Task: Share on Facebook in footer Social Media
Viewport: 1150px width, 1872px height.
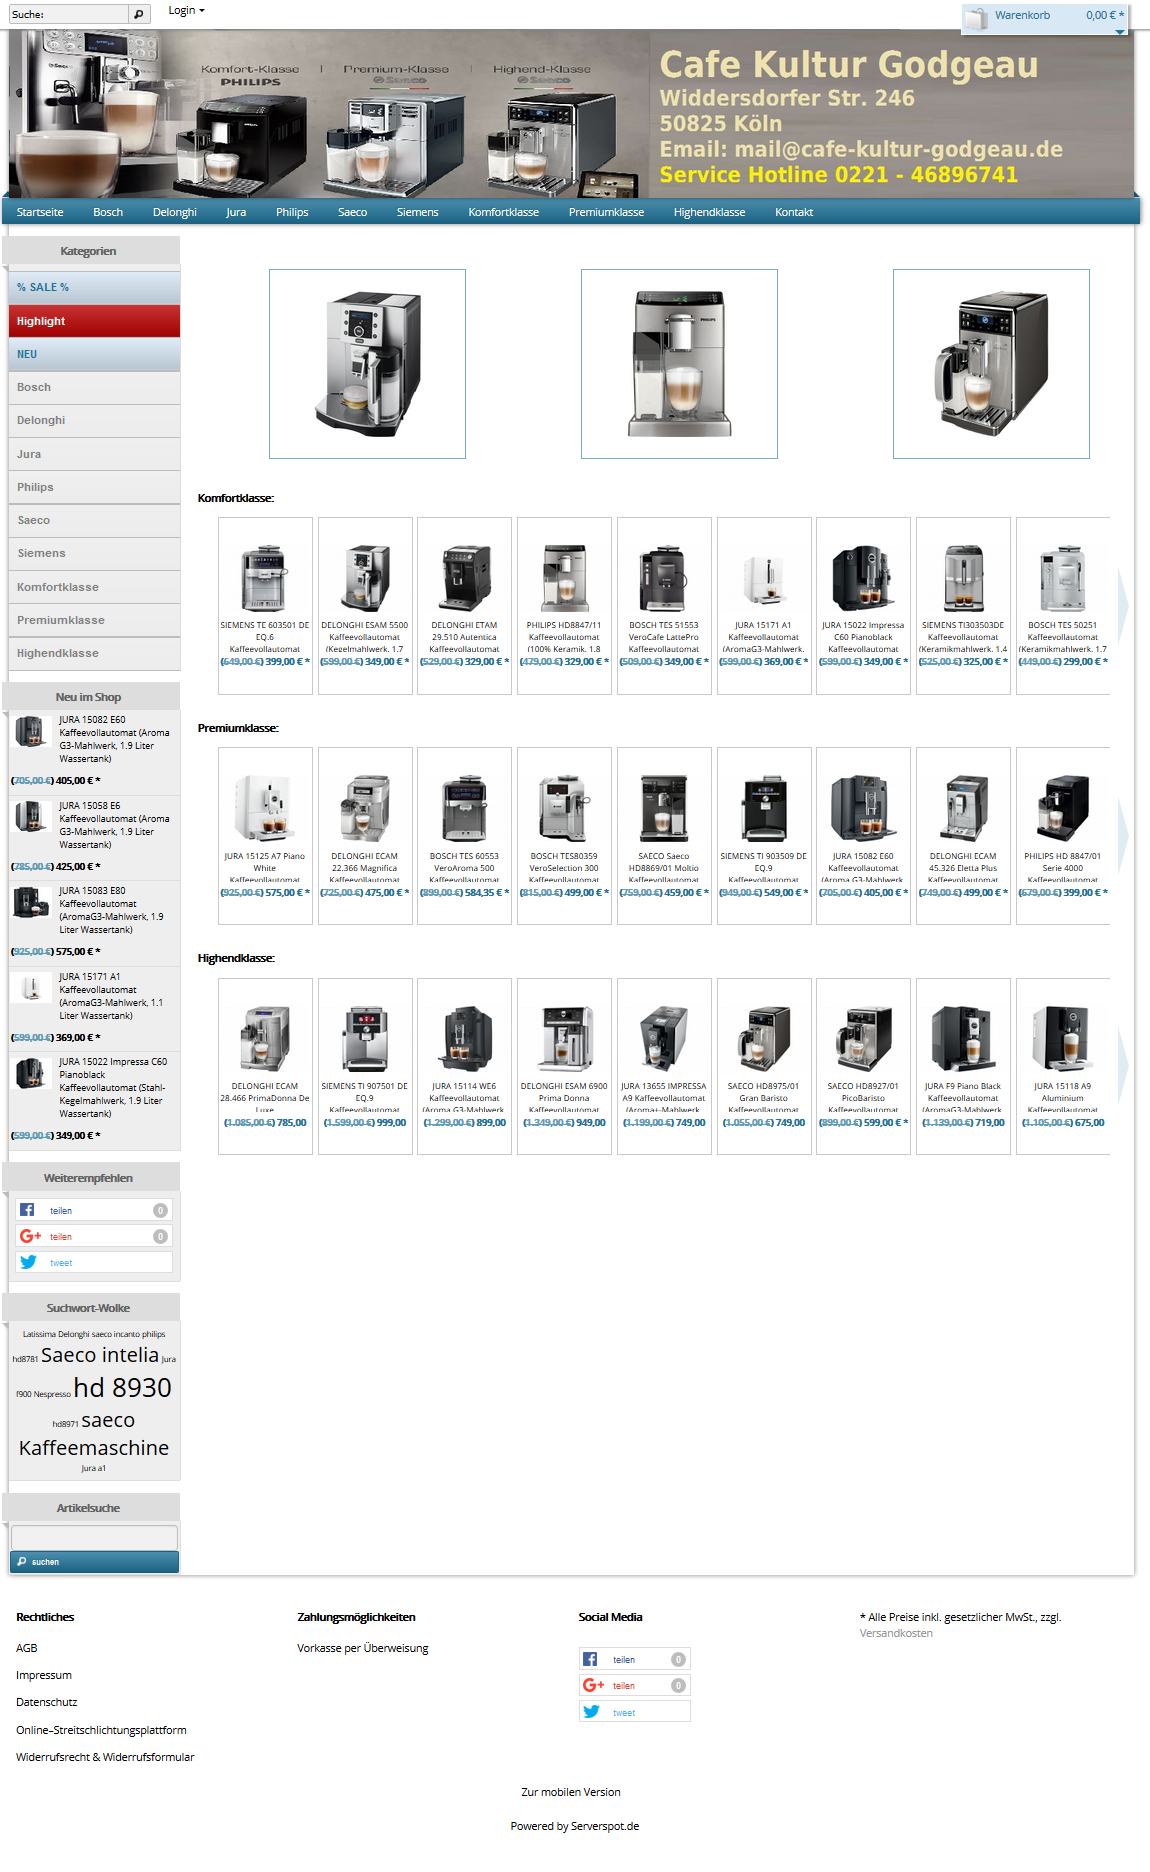Action: coord(635,1659)
